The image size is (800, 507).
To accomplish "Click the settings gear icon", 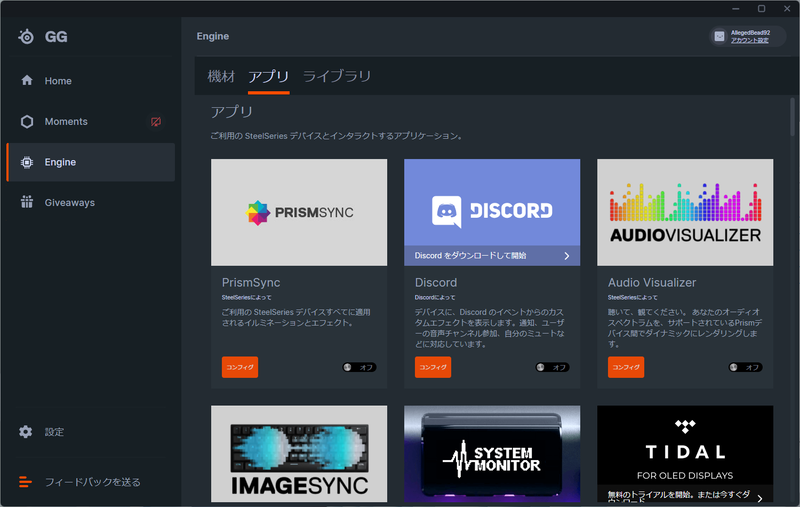I will (26, 432).
